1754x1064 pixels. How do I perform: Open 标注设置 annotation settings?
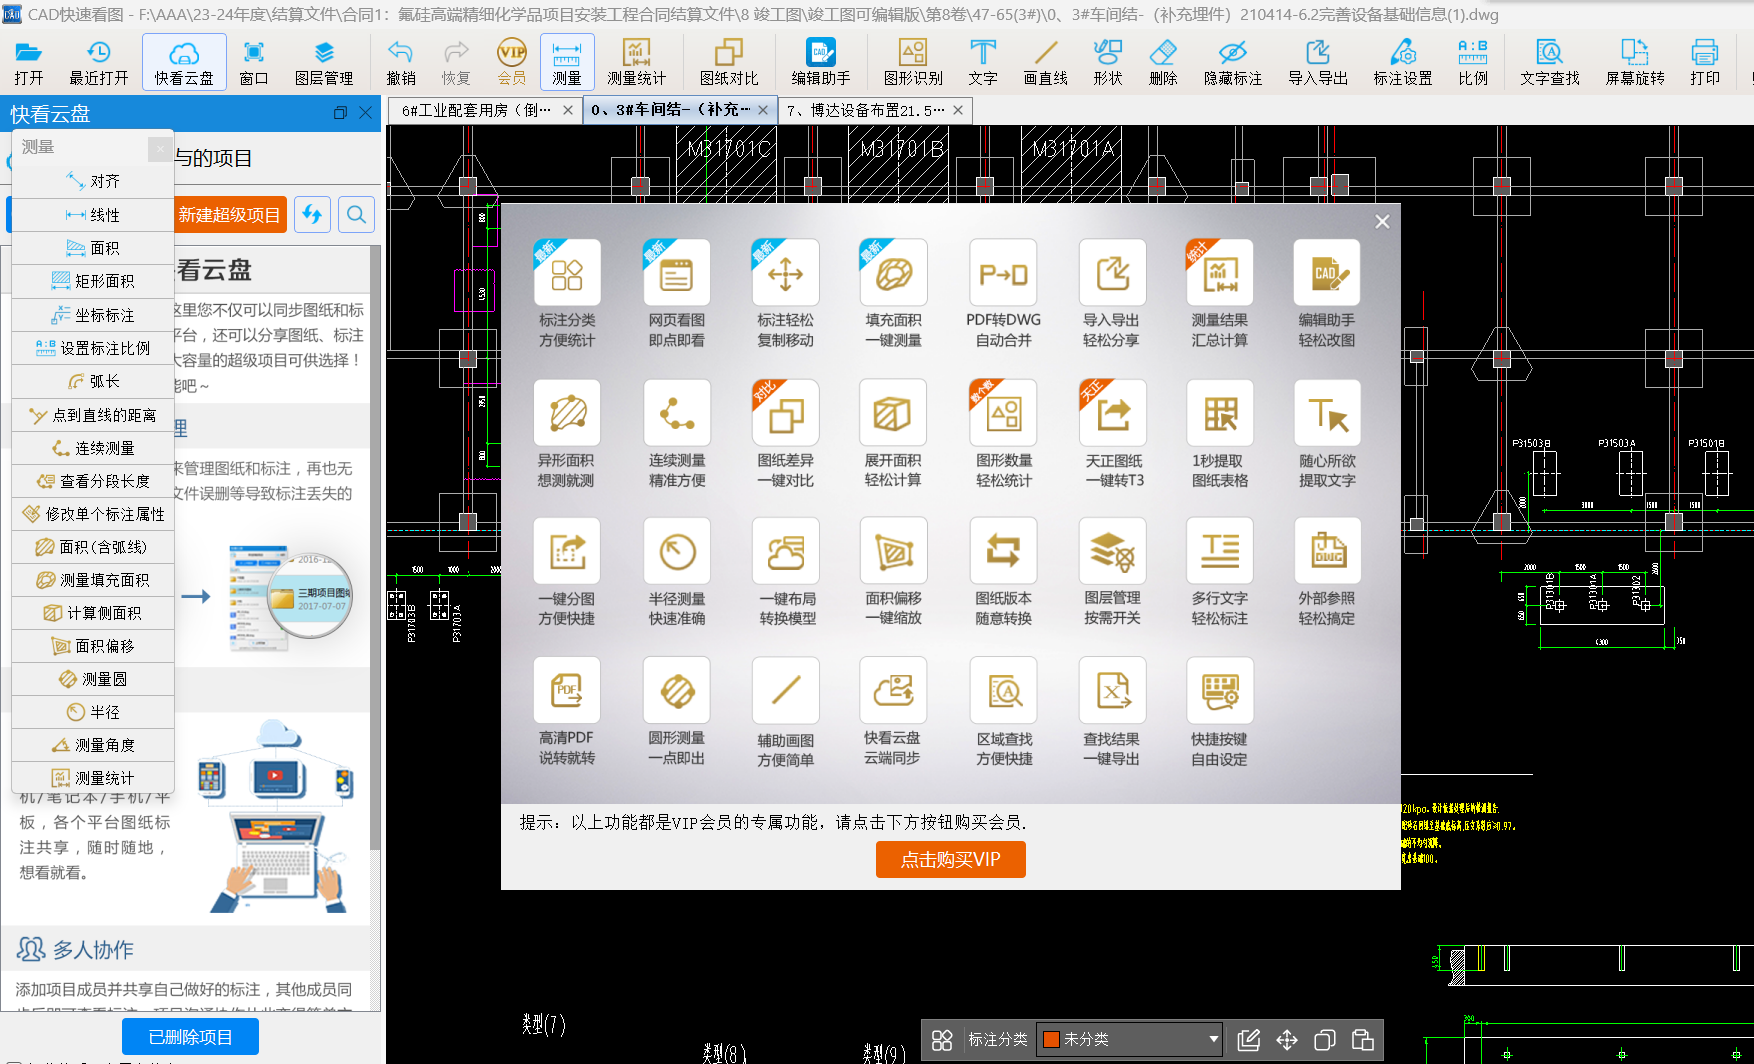coord(1403,62)
